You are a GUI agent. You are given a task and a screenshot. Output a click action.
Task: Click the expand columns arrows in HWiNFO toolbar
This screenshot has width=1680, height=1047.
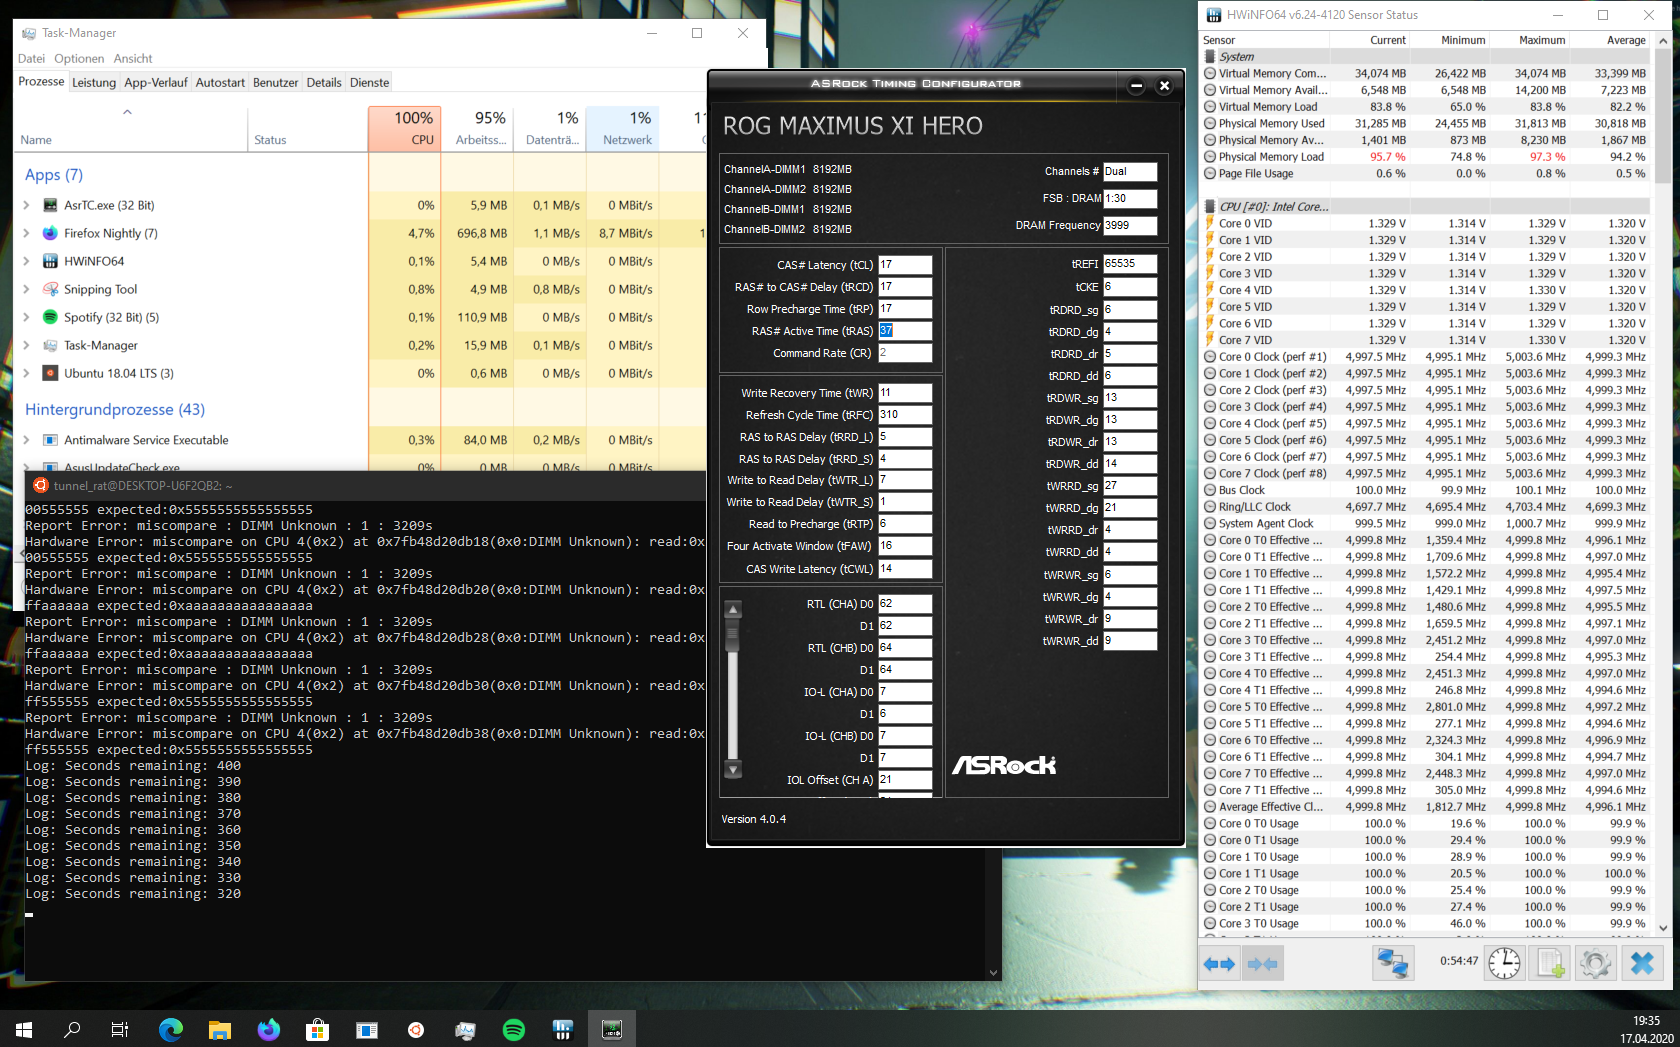click(x=1219, y=964)
